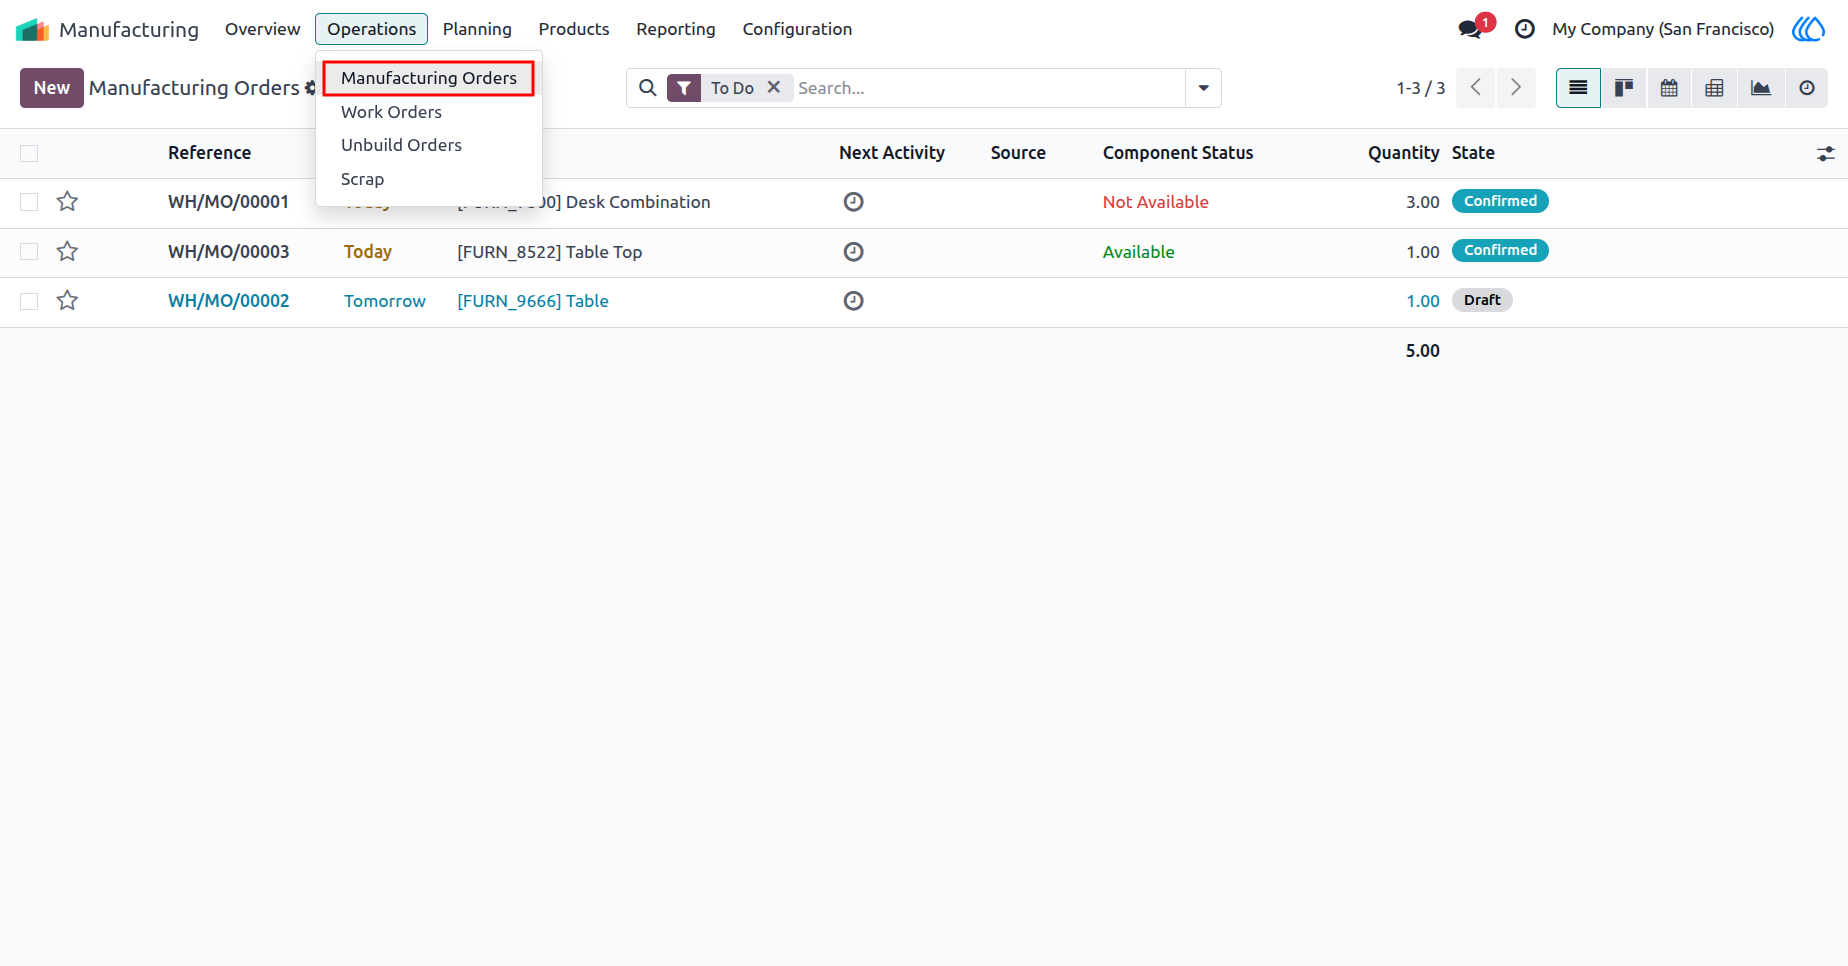Open the Products menu
Screen dimensions: 1848x966
[574, 29]
